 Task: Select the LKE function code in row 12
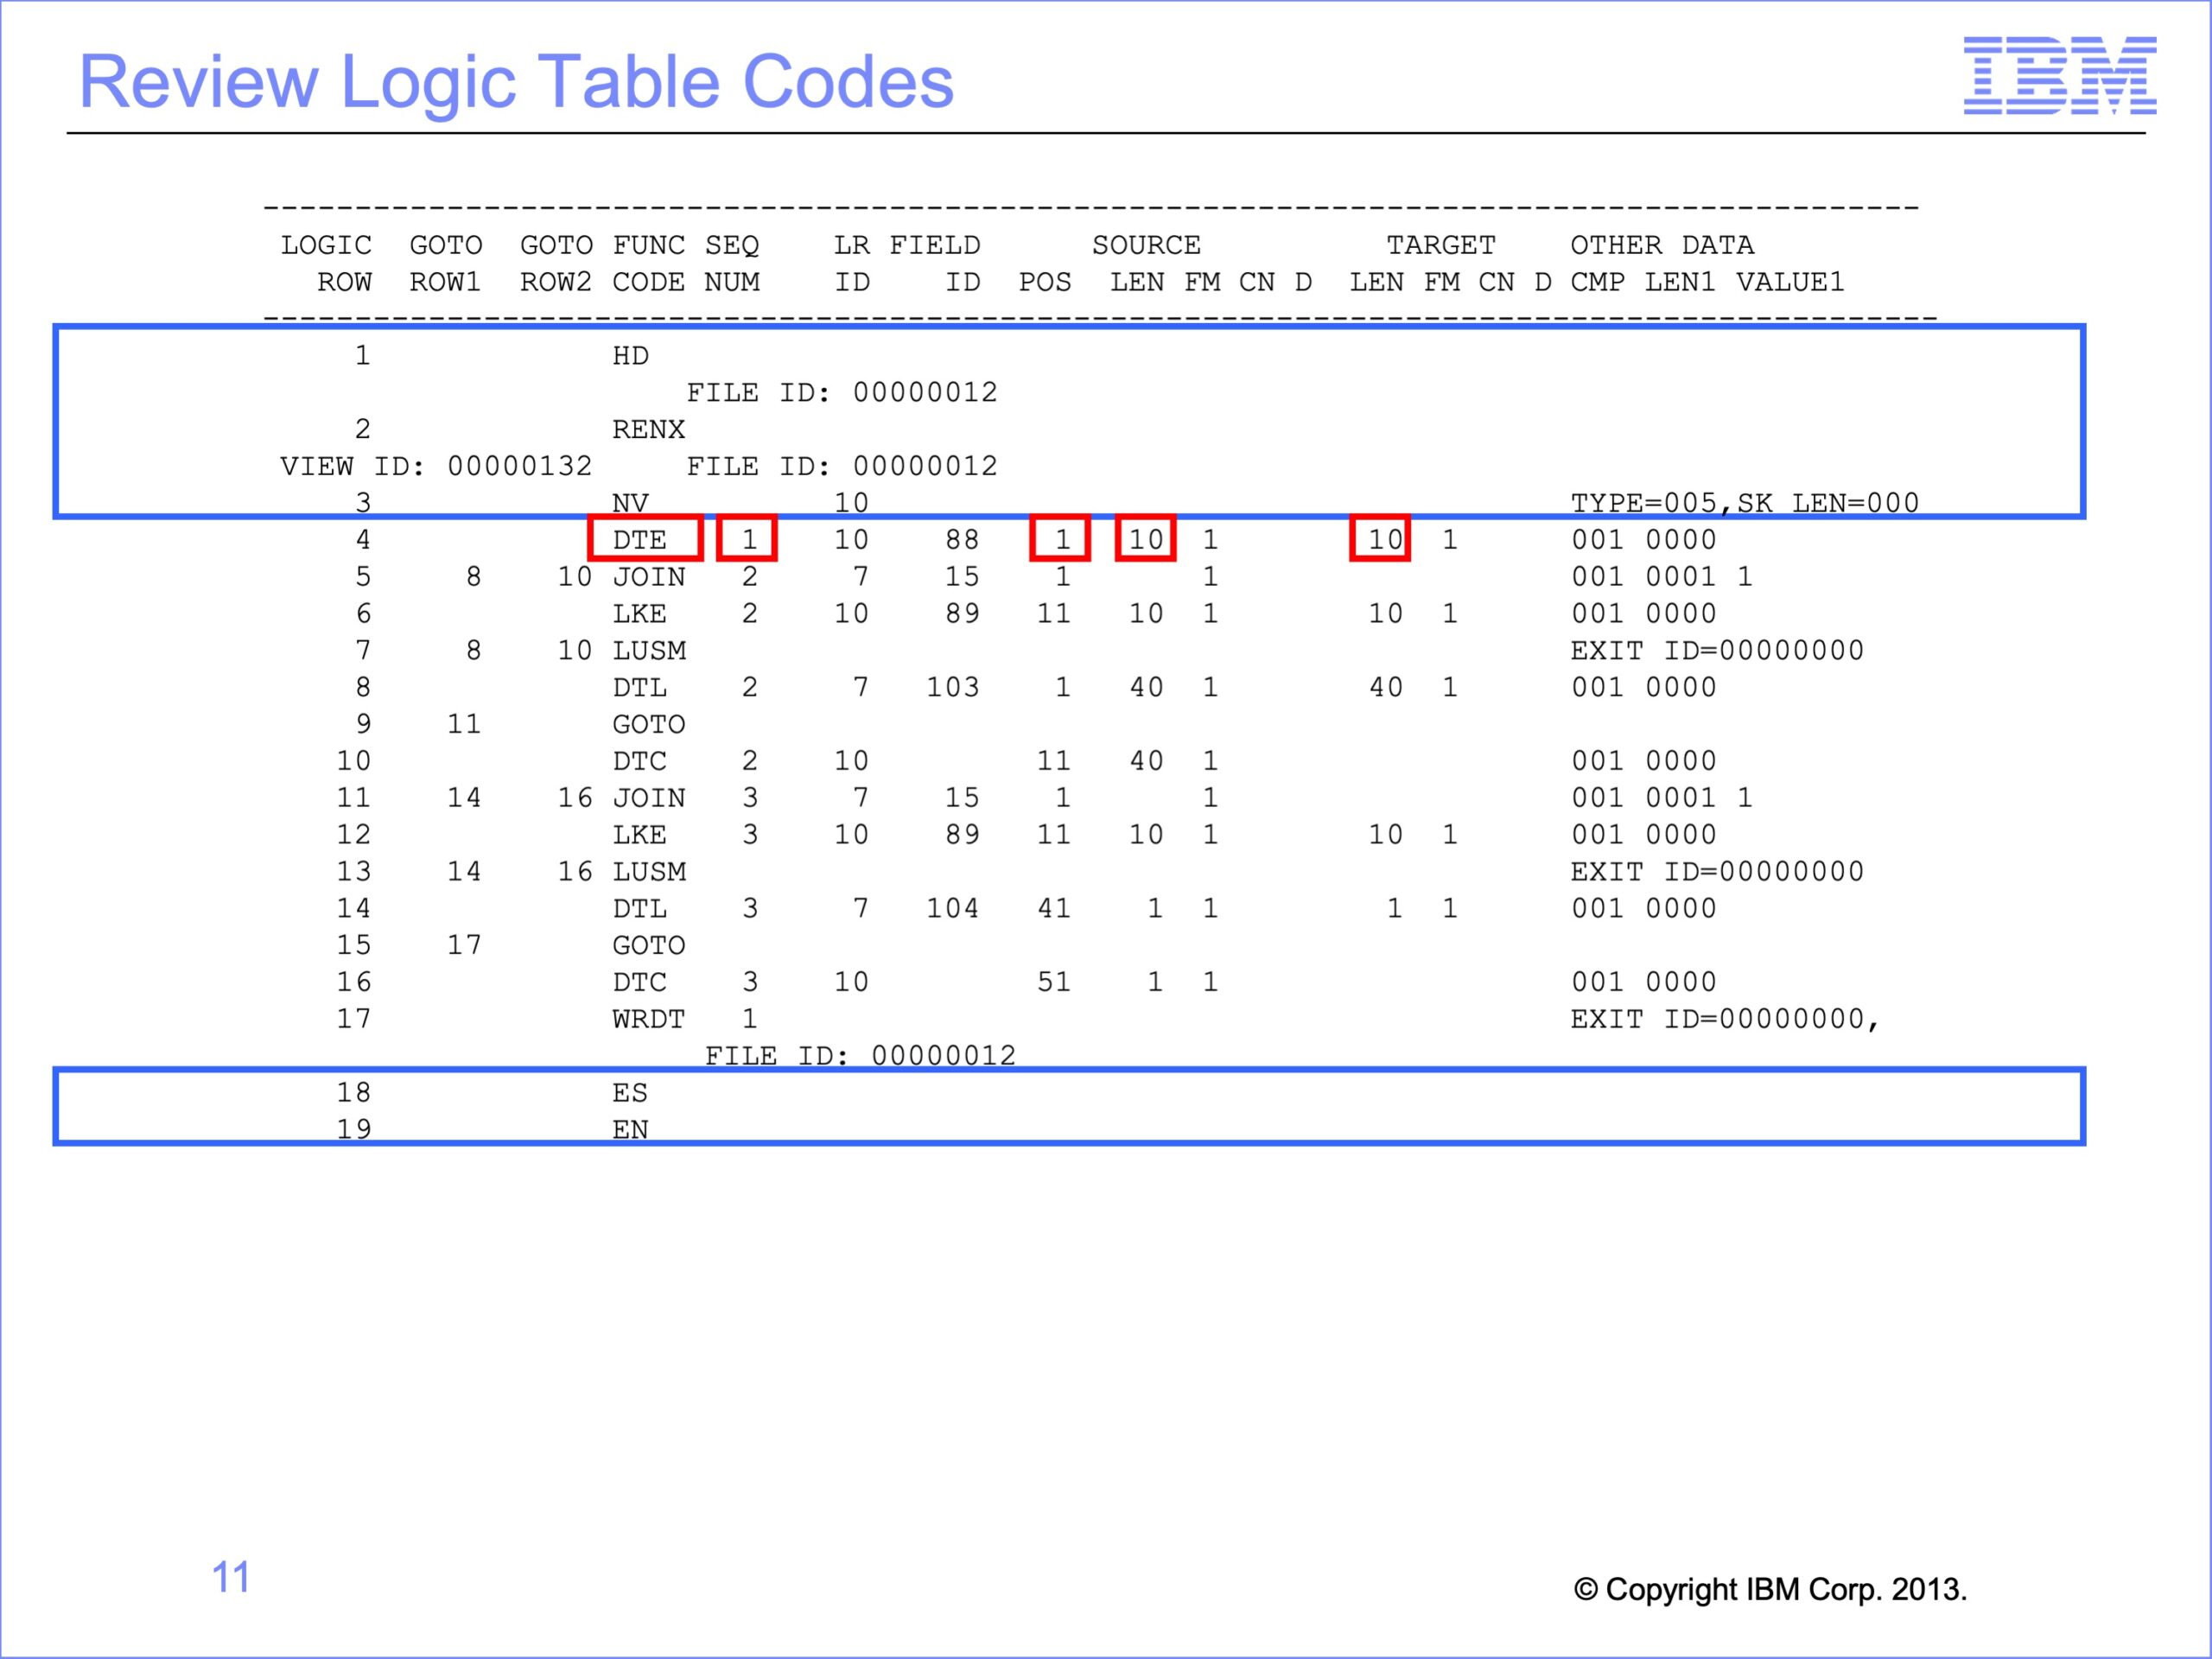pos(640,835)
